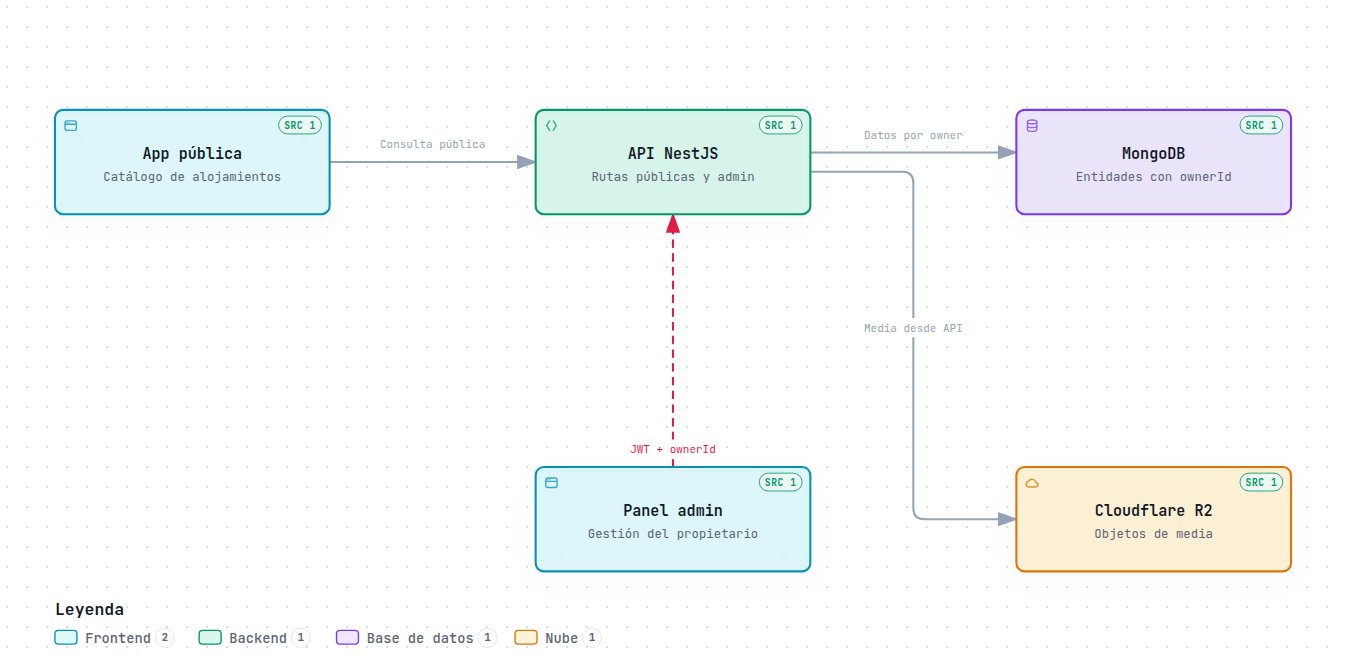1346x665 pixels.
Task: Click the Panel admin node title
Action: 673,510
